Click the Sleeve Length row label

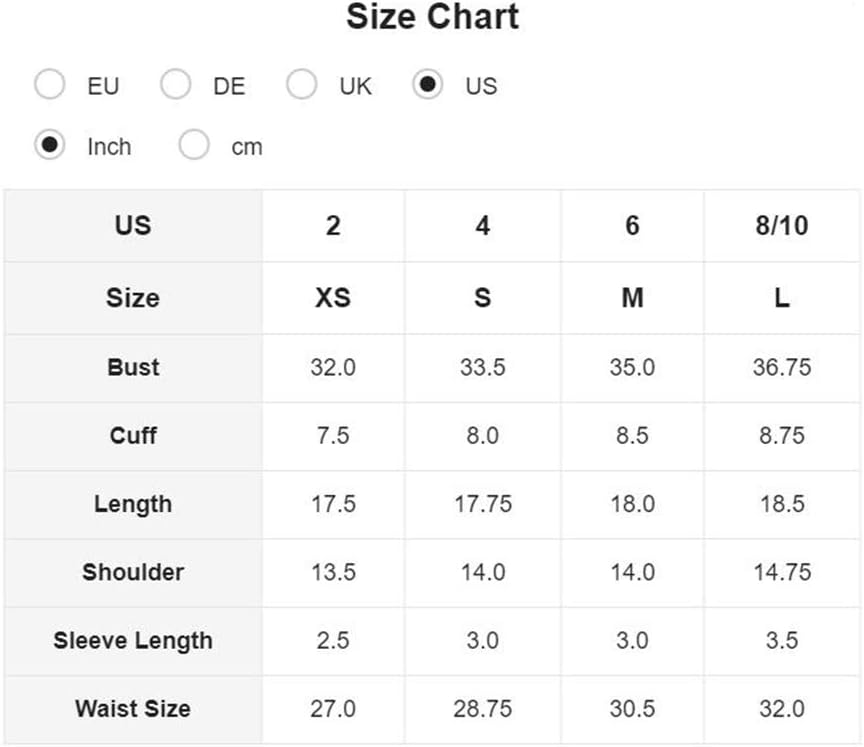133,640
